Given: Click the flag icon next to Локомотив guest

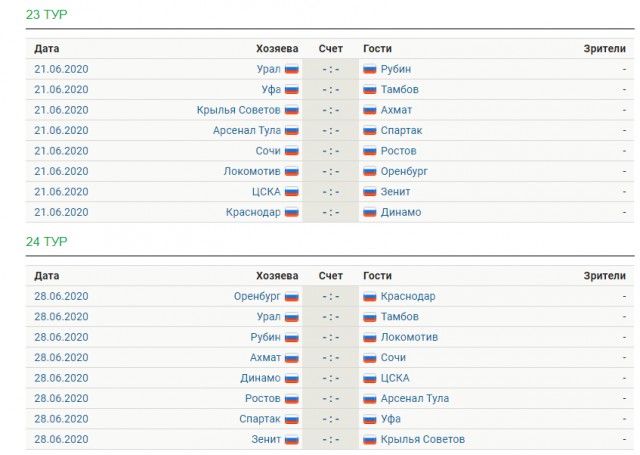Looking at the screenshot, I should tap(370, 337).
